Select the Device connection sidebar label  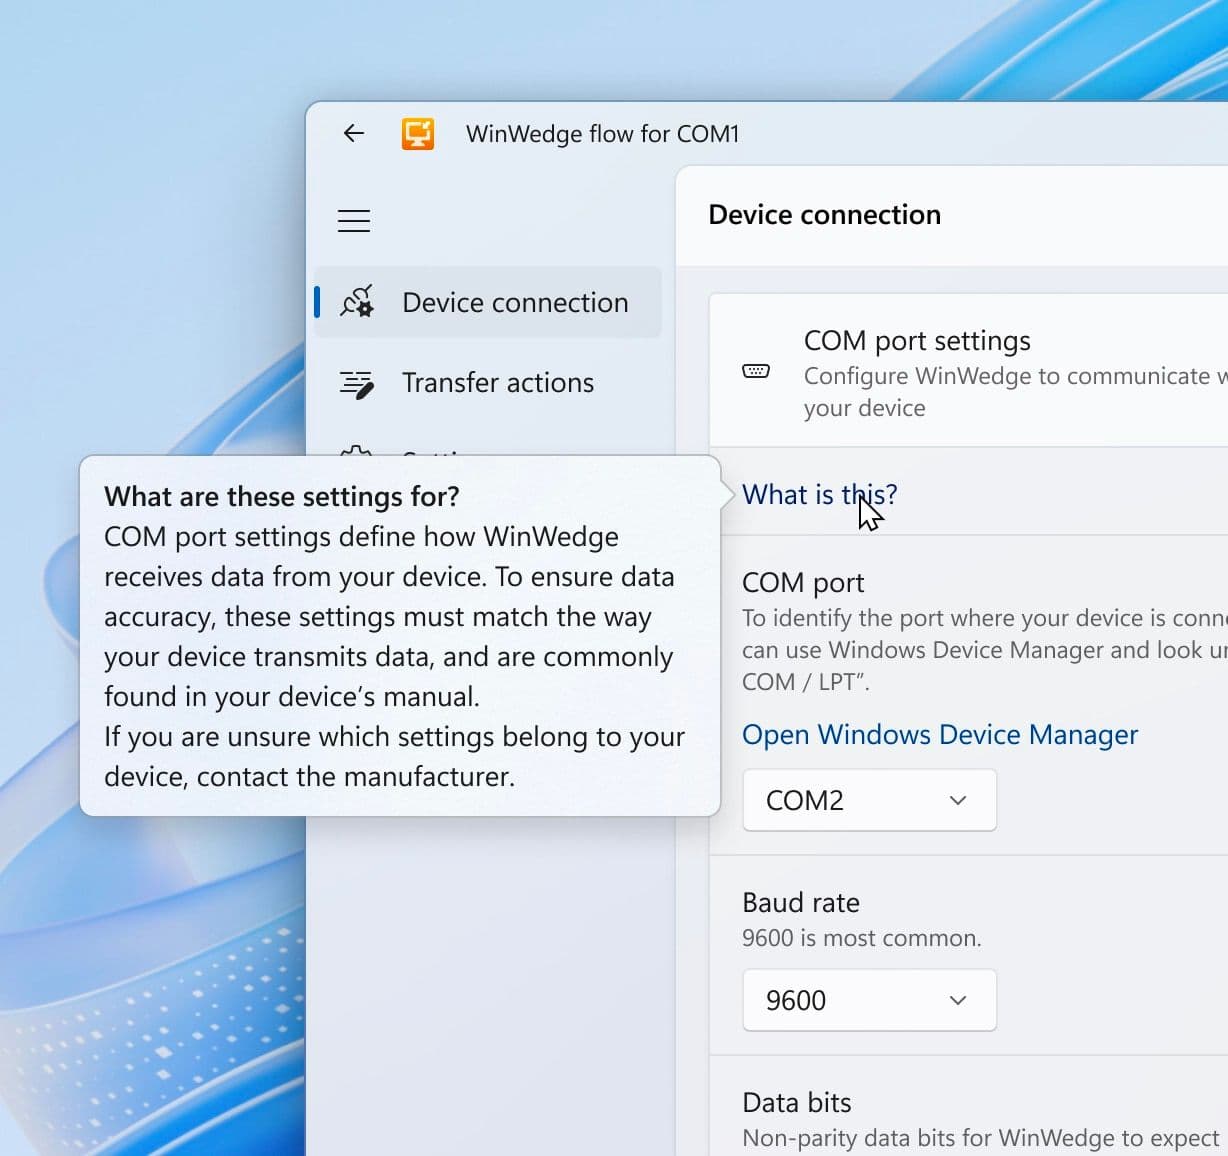(515, 302)
